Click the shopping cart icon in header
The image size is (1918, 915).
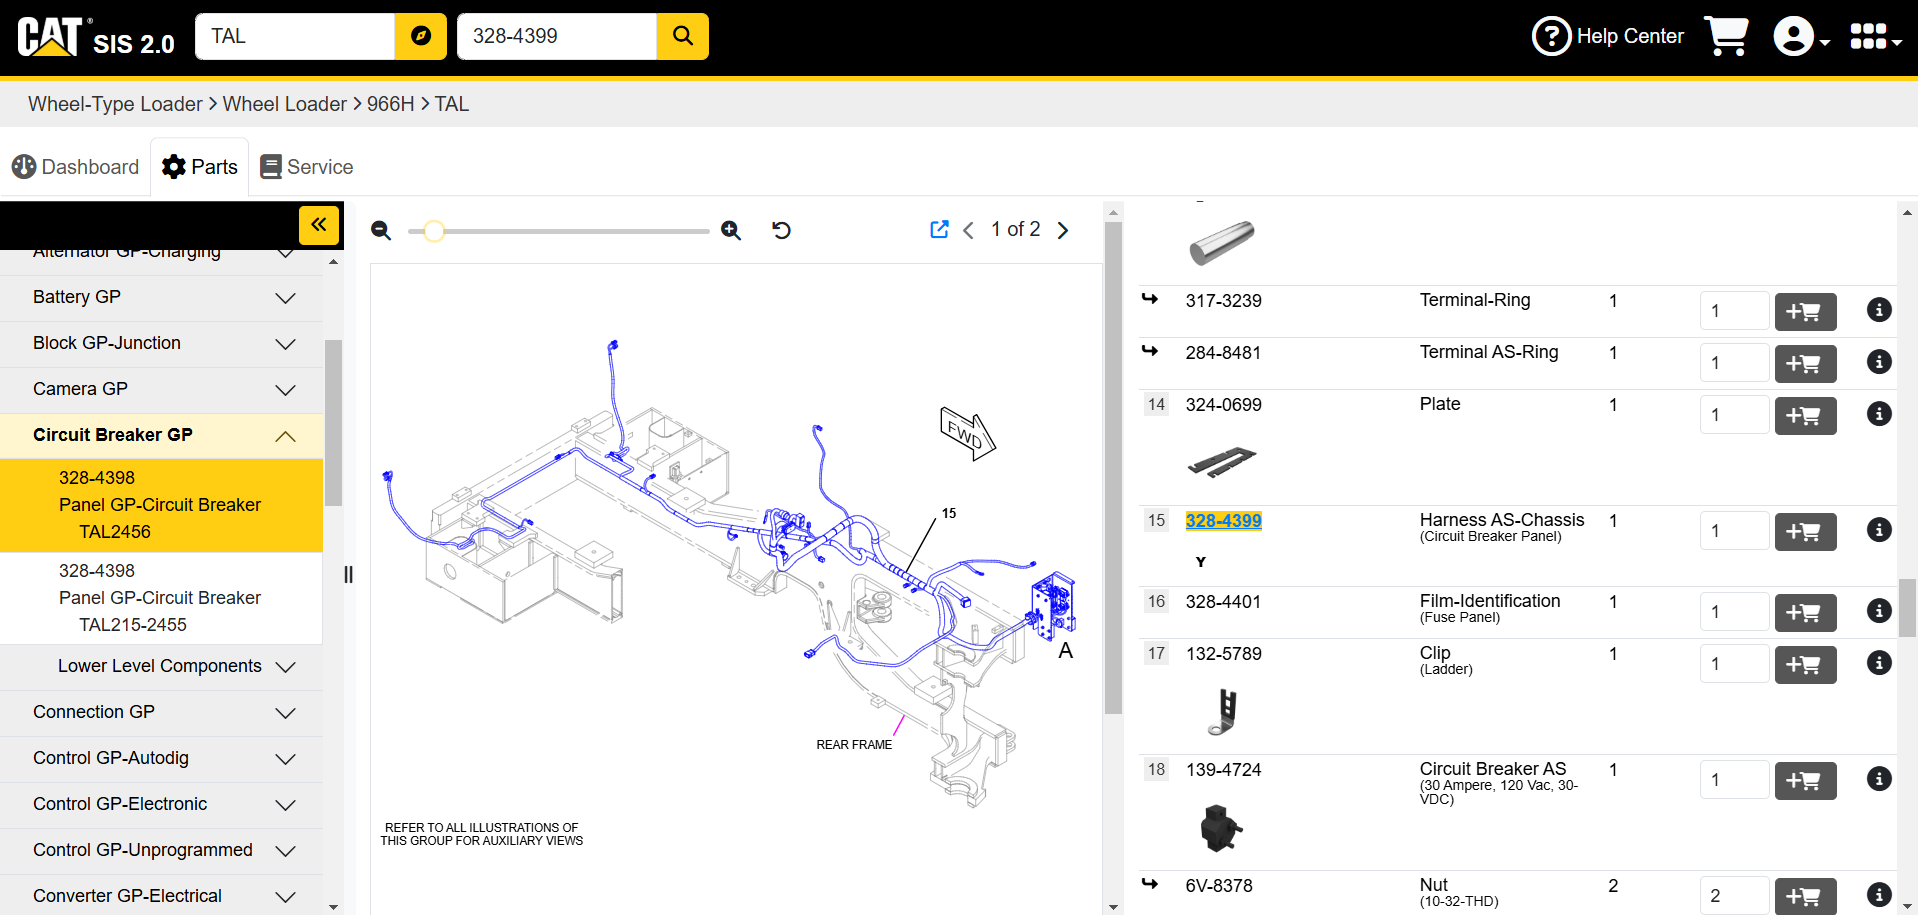pos(1726,37)
